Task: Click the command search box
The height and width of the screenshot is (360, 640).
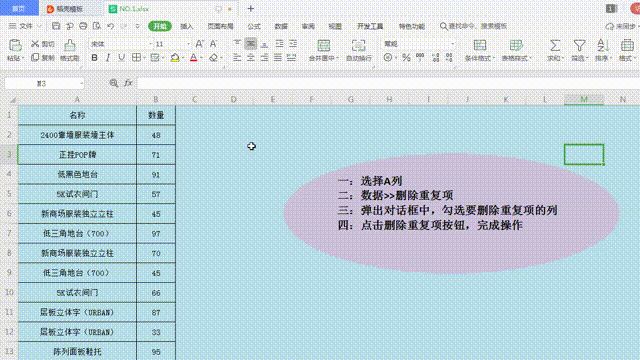Action: pyautogui.click(x=473, y=26)
